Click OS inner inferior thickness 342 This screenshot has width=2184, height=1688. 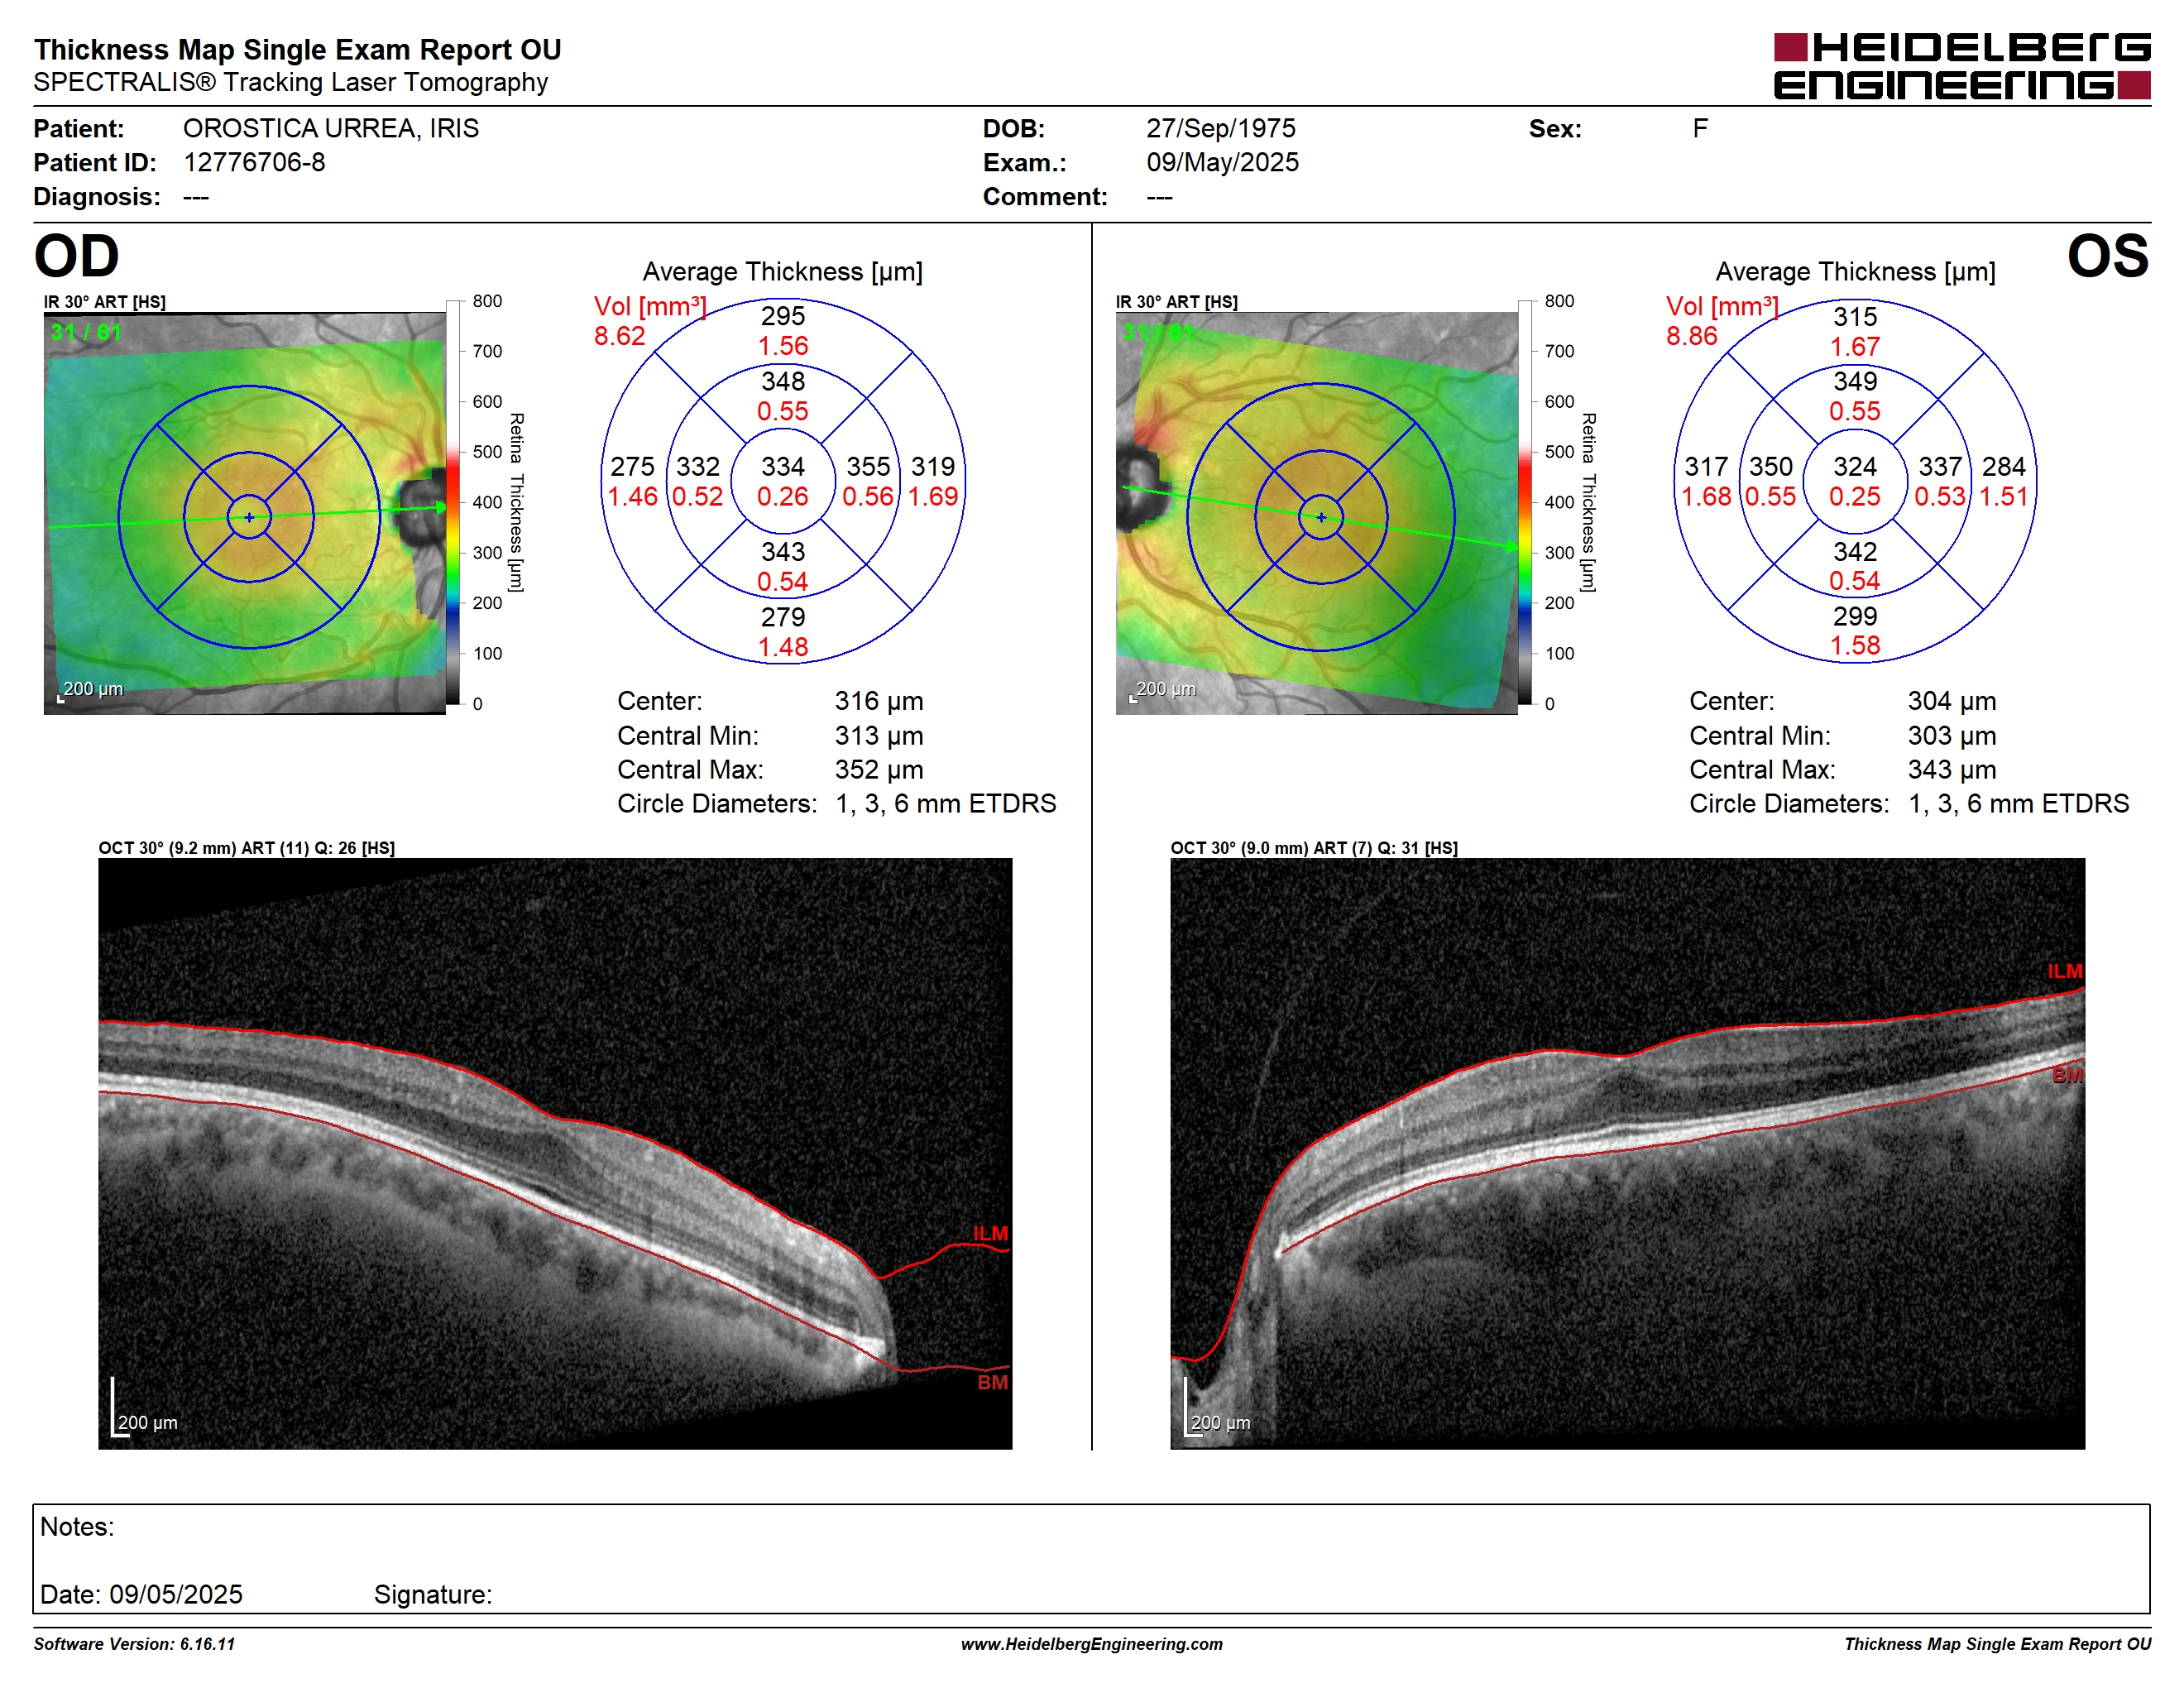[1855, 551]
